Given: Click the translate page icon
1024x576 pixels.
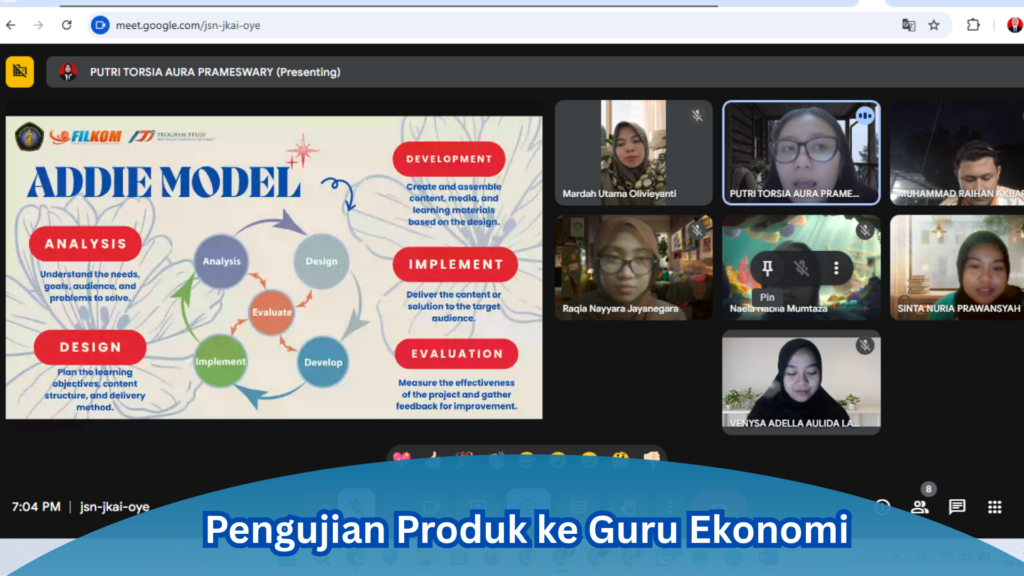Looking at the screenshot, I should click(x=908, y=25).
